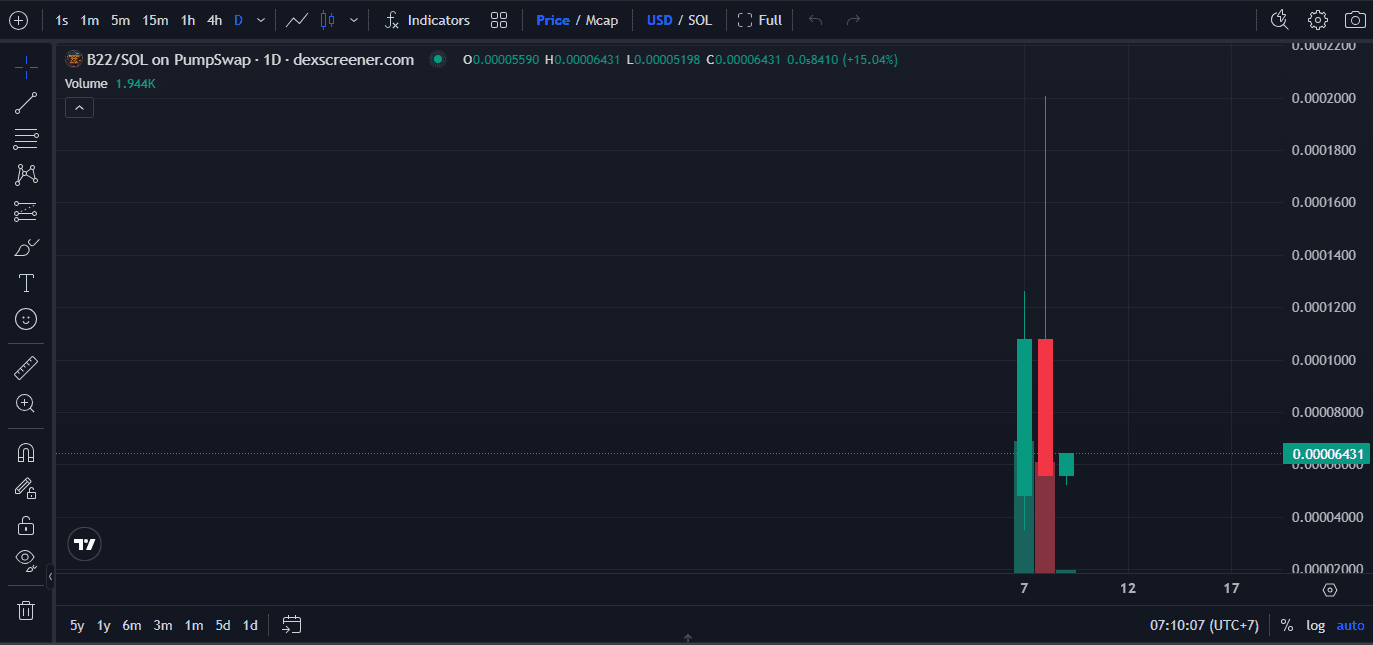Add a symbol with the plus icon

[x=18, y=20]
